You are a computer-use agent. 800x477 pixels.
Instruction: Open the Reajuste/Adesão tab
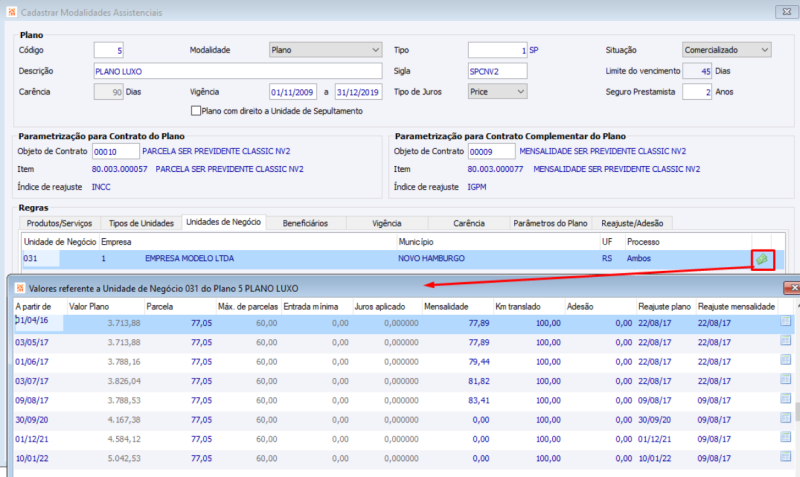(633, 222)
